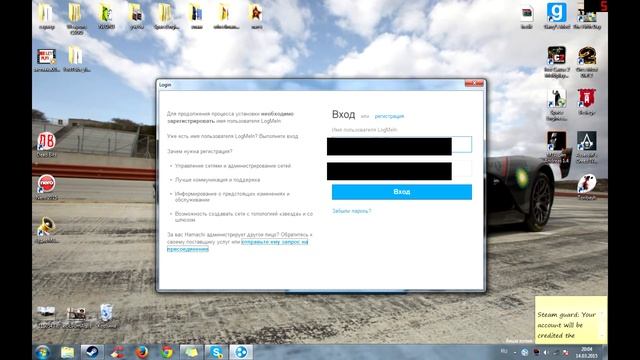Show hidden tray icons arrow
This screenshot has width=640, height=360.
(x=515, y=352)
